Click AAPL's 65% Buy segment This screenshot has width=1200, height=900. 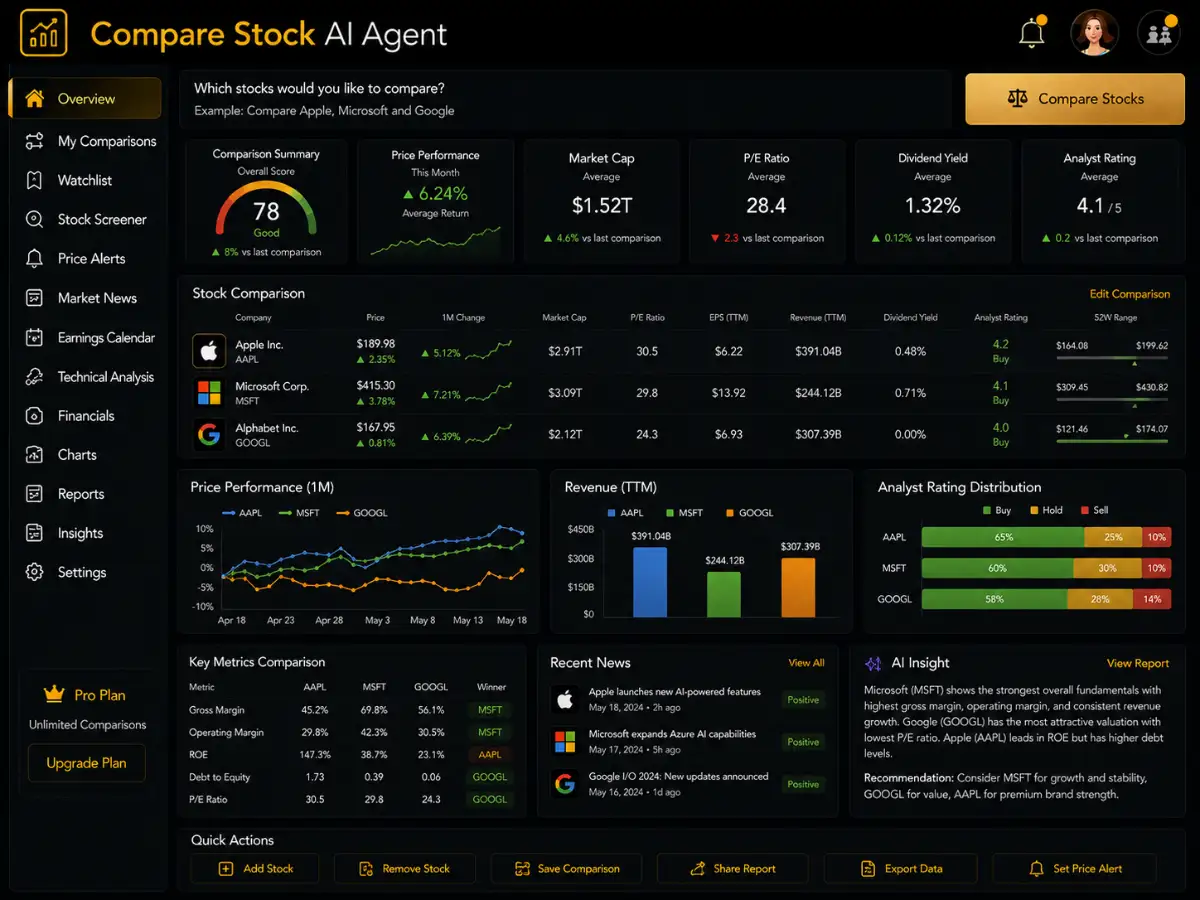(x=1002, y=537)
